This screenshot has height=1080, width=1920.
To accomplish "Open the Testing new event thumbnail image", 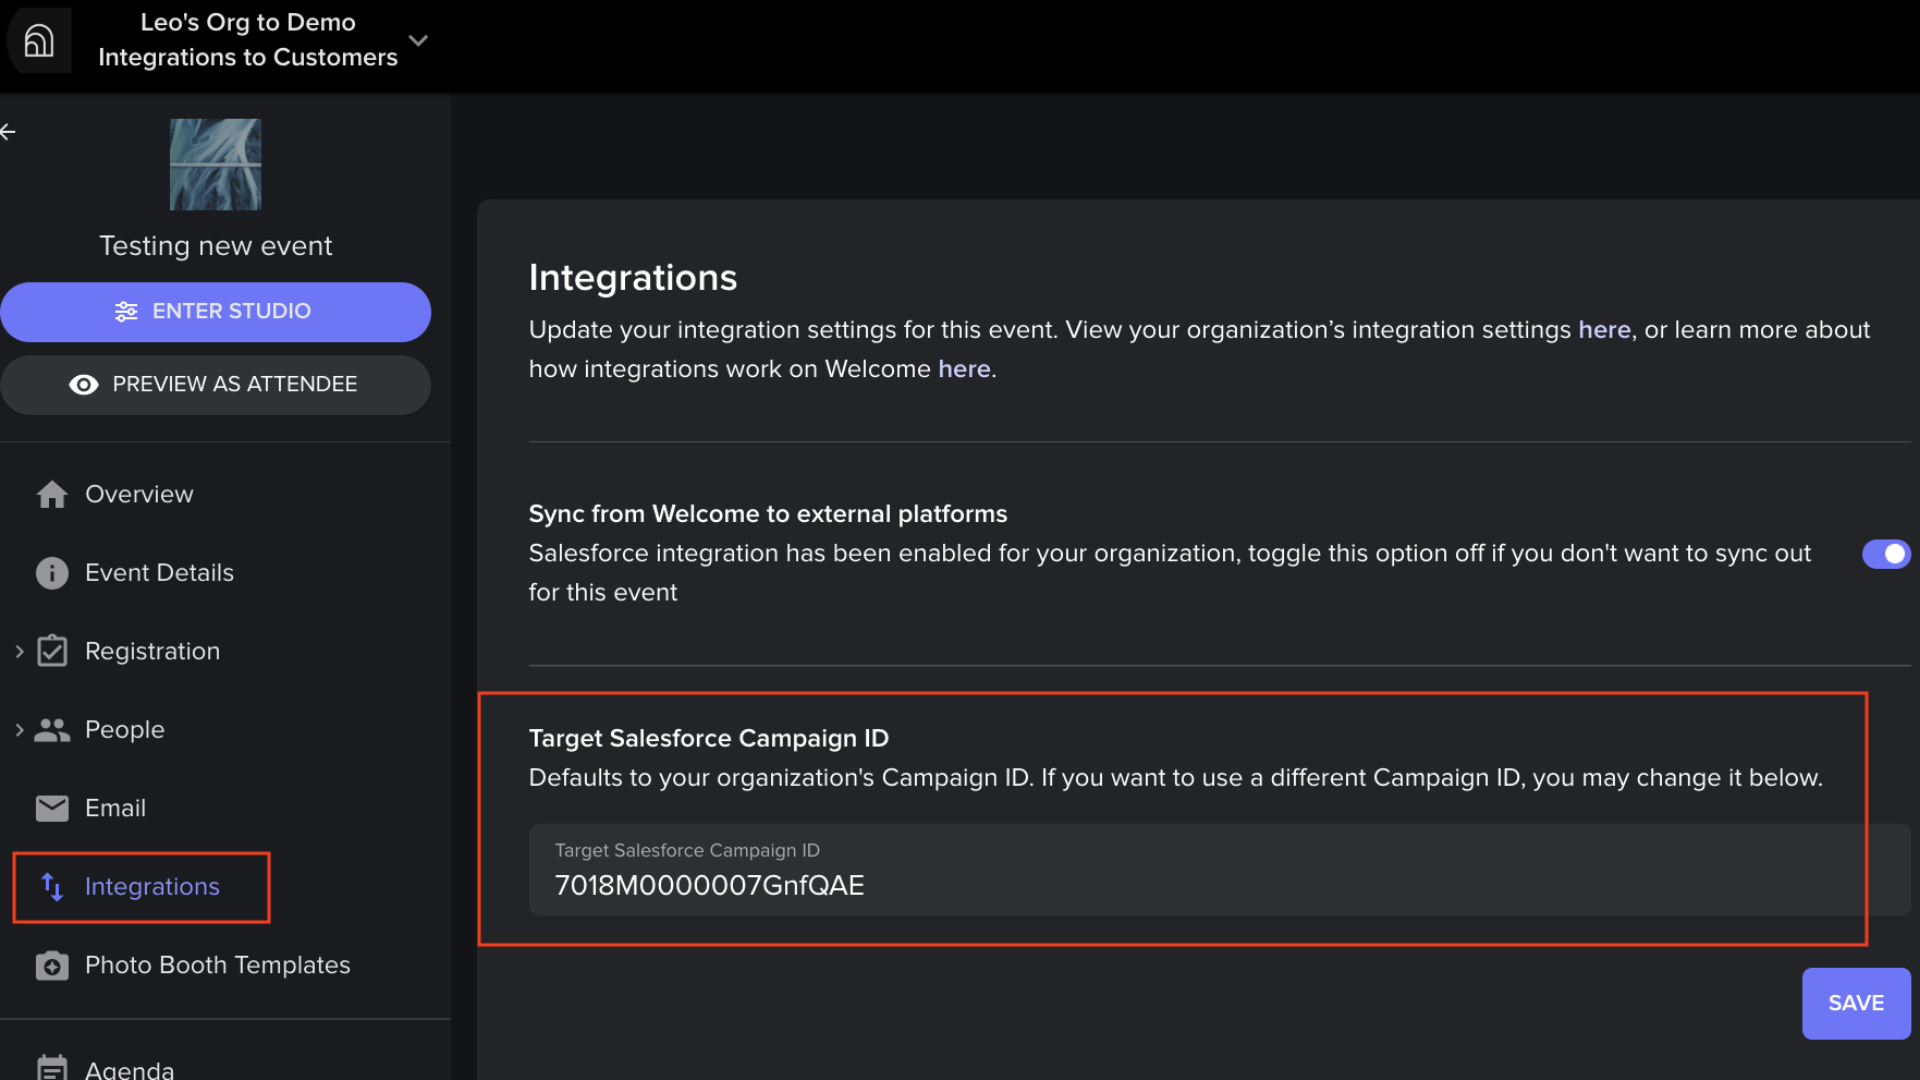I will point(215,164).
